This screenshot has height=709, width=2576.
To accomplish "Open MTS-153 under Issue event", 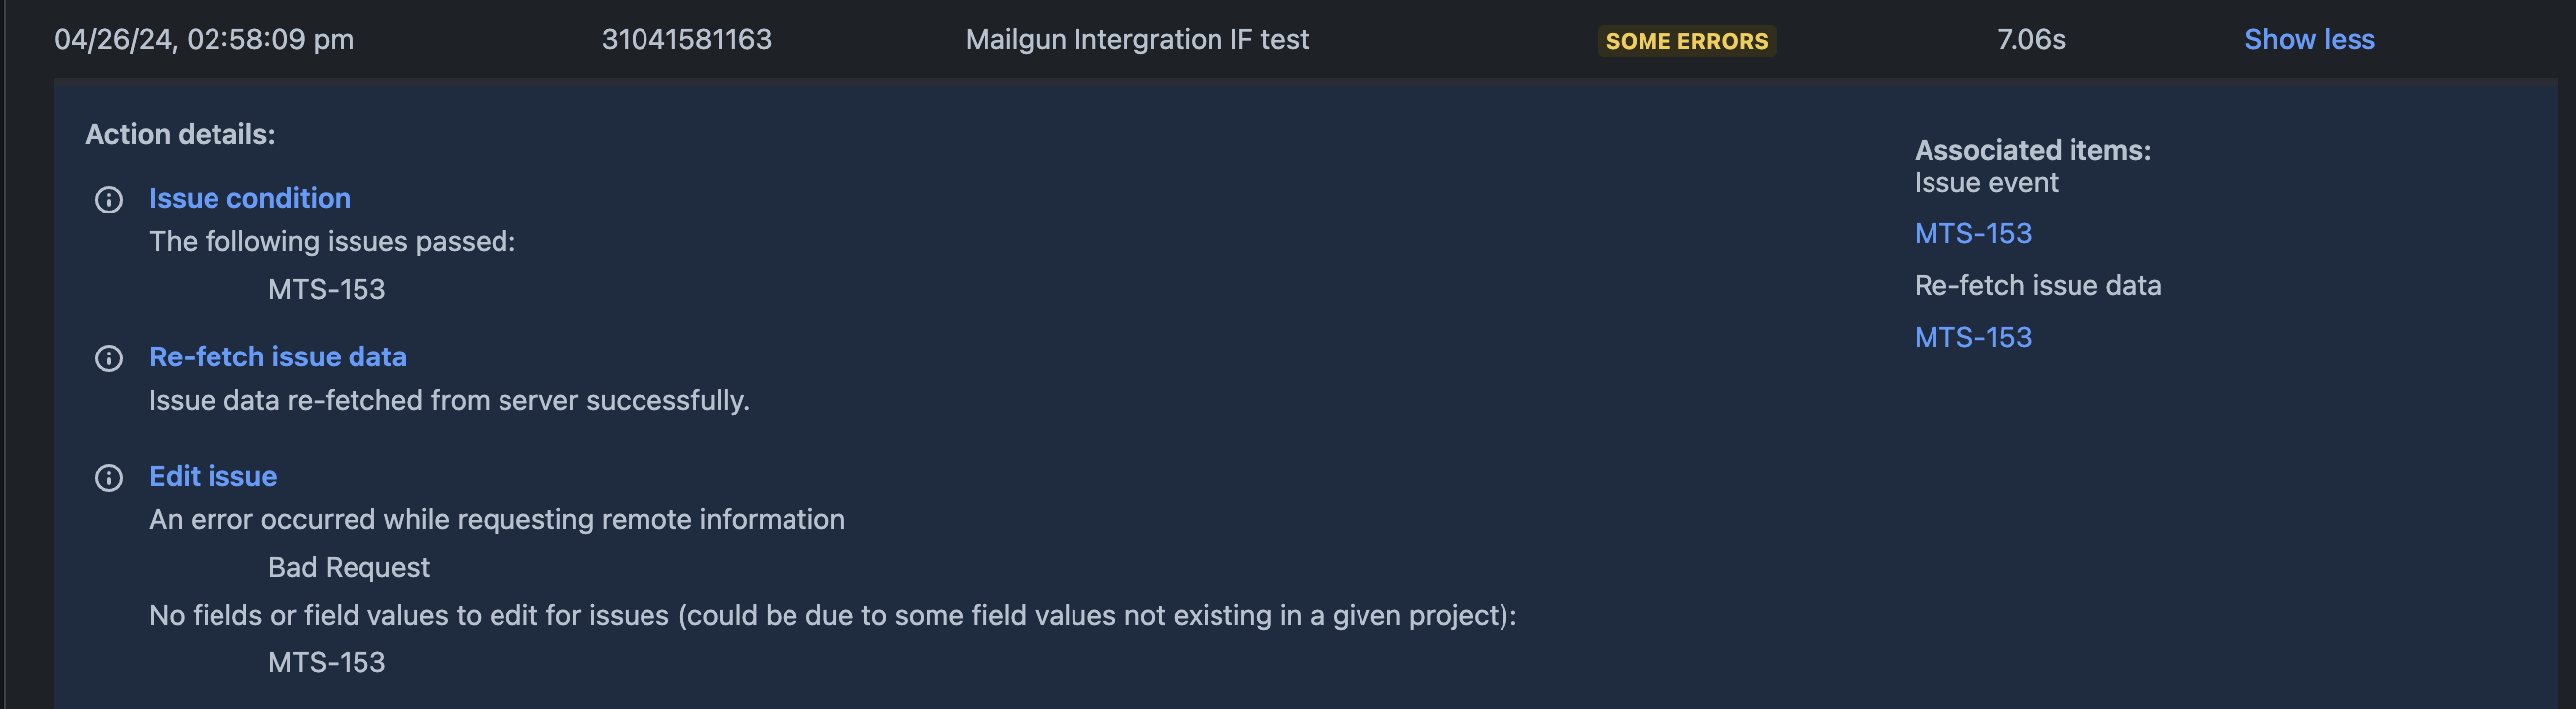I will (1972, 234).
